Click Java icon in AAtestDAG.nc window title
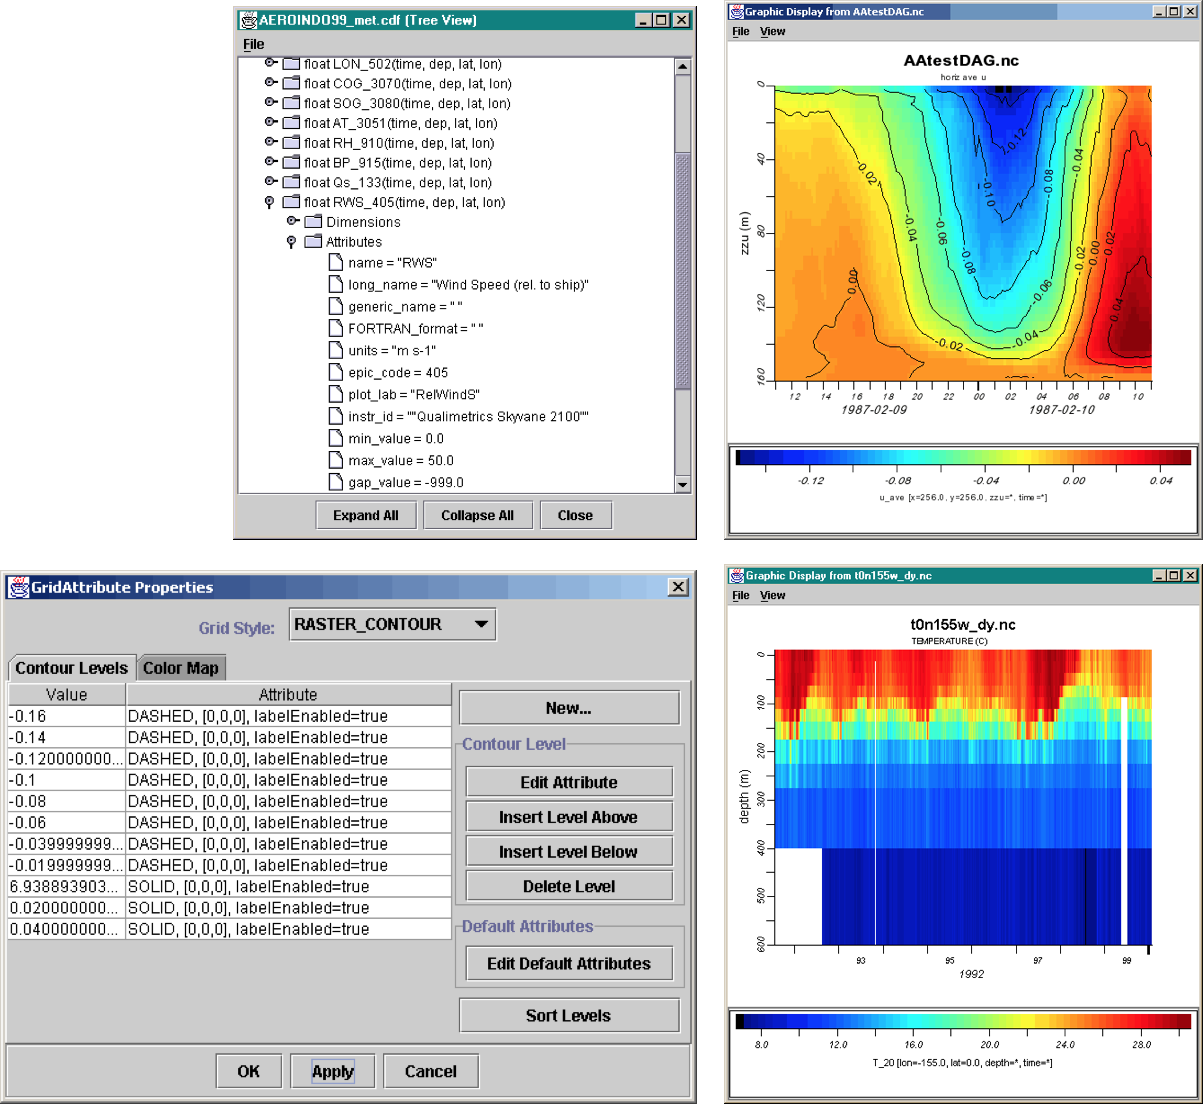The width and height of the screenshot is (1203, 1104). pyautogui.click(x=737, y=11)
